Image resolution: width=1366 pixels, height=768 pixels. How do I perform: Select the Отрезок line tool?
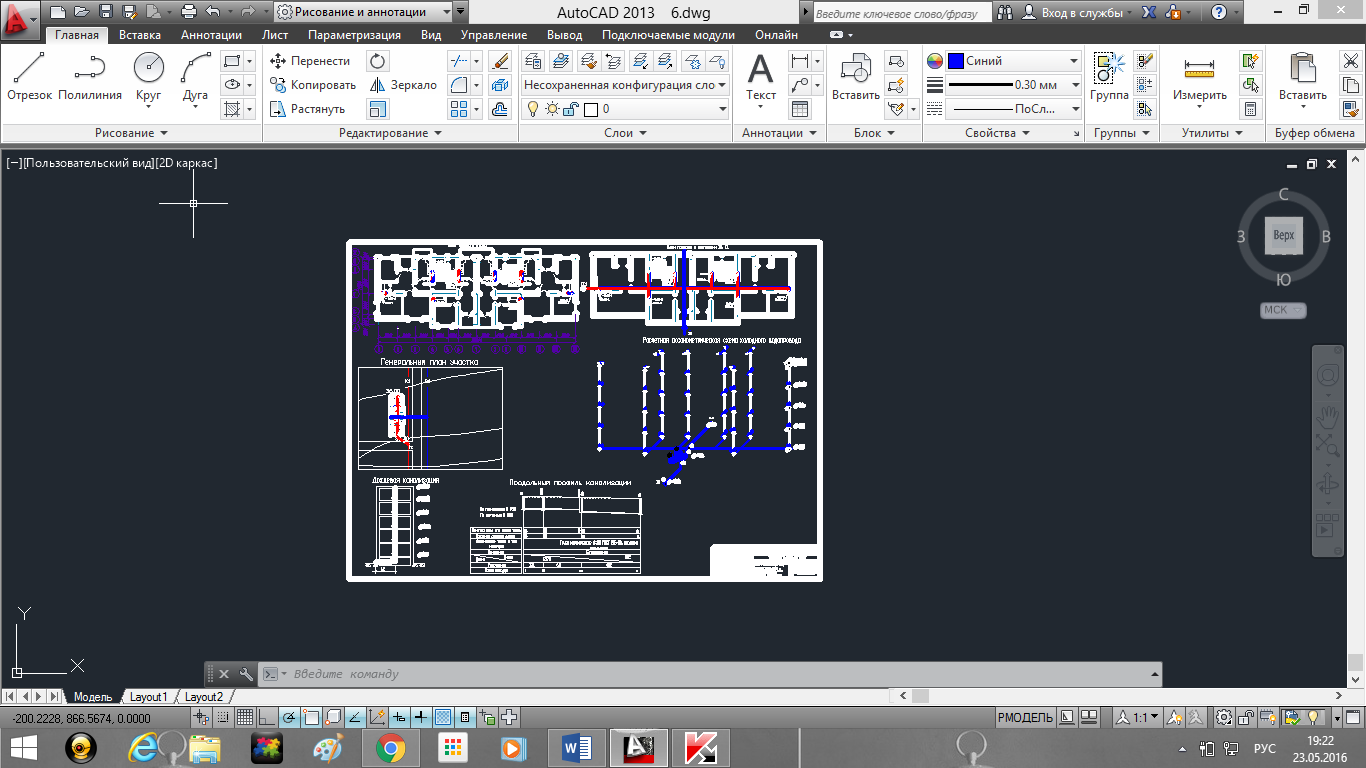[x=29, y=77]
